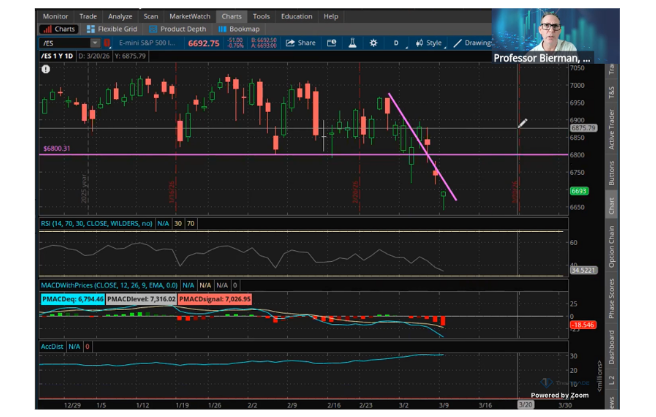Click the Style candlestick icon
The width and height of the screenshot is (656, 417).
pyautogui.click(x=419, y=43)
